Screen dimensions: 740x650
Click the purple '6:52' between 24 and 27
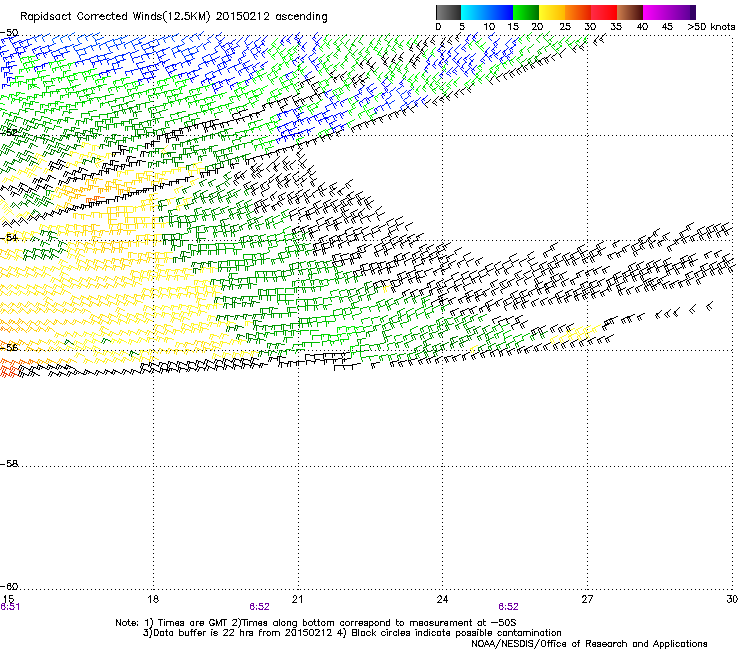click(508, 607)
